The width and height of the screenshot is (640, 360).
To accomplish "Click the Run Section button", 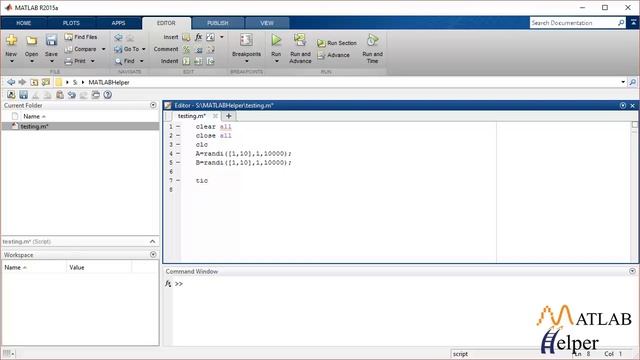I will click(x=337, y=43).
